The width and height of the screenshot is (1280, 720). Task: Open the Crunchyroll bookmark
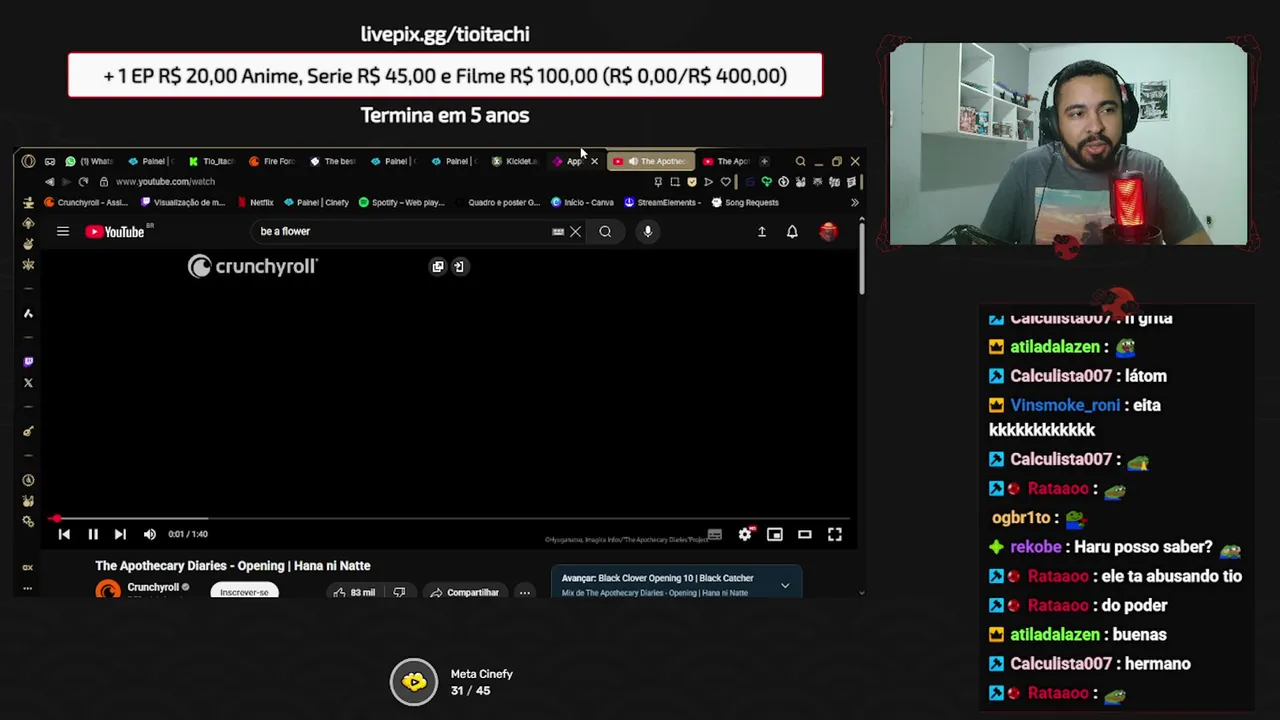pyautogui.click(x=87, y=202)
